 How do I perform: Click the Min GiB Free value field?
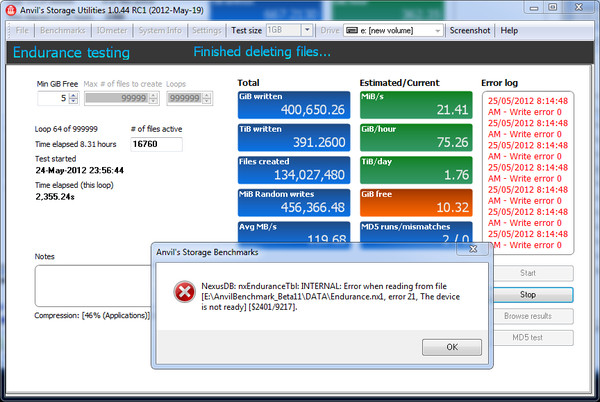coord(53,98)
